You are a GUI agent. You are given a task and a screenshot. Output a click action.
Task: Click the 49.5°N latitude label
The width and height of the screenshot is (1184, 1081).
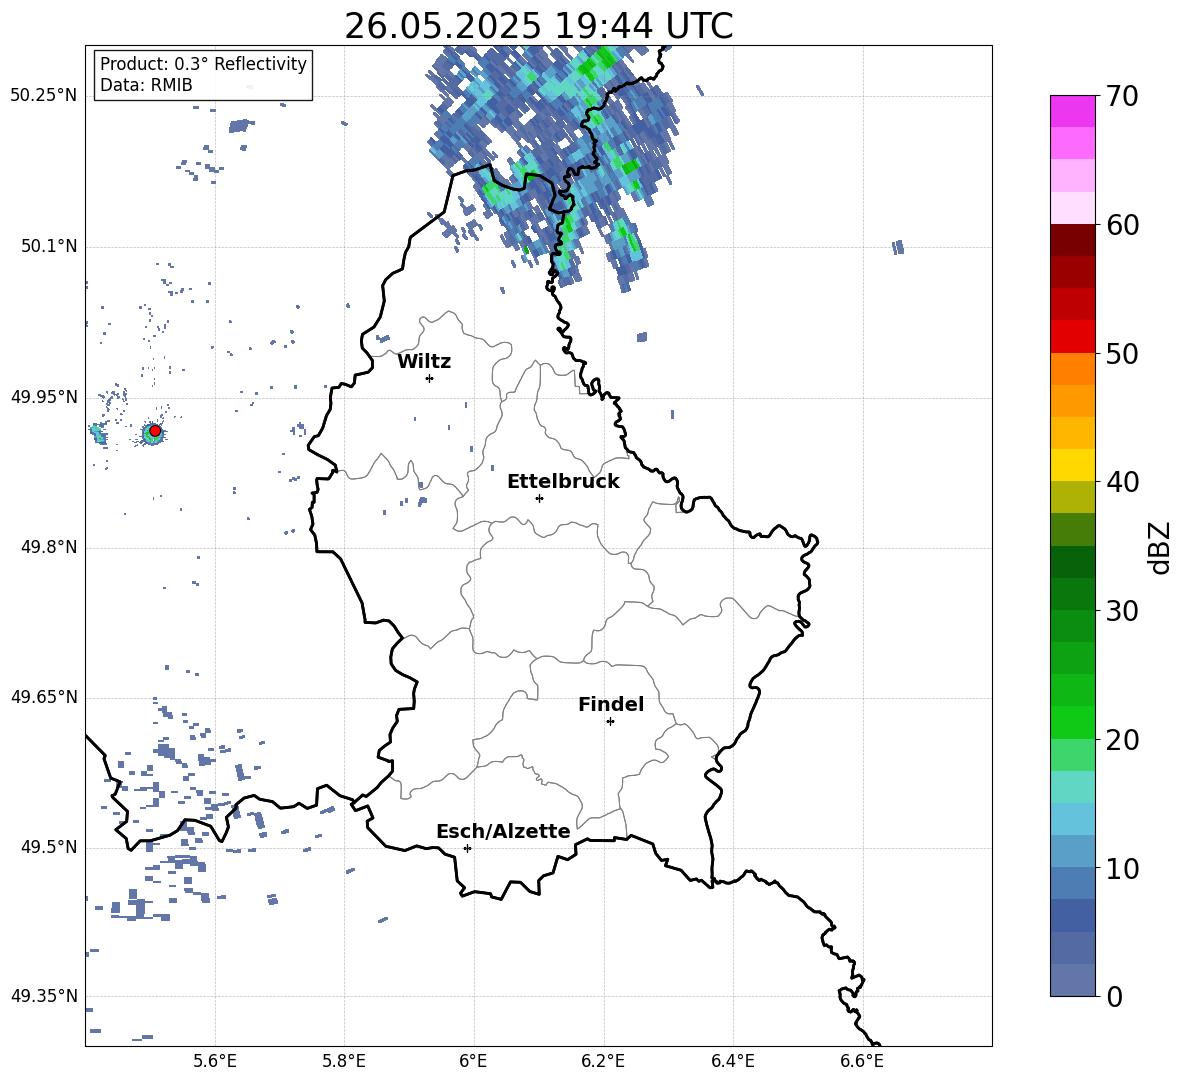click(49, 847)
